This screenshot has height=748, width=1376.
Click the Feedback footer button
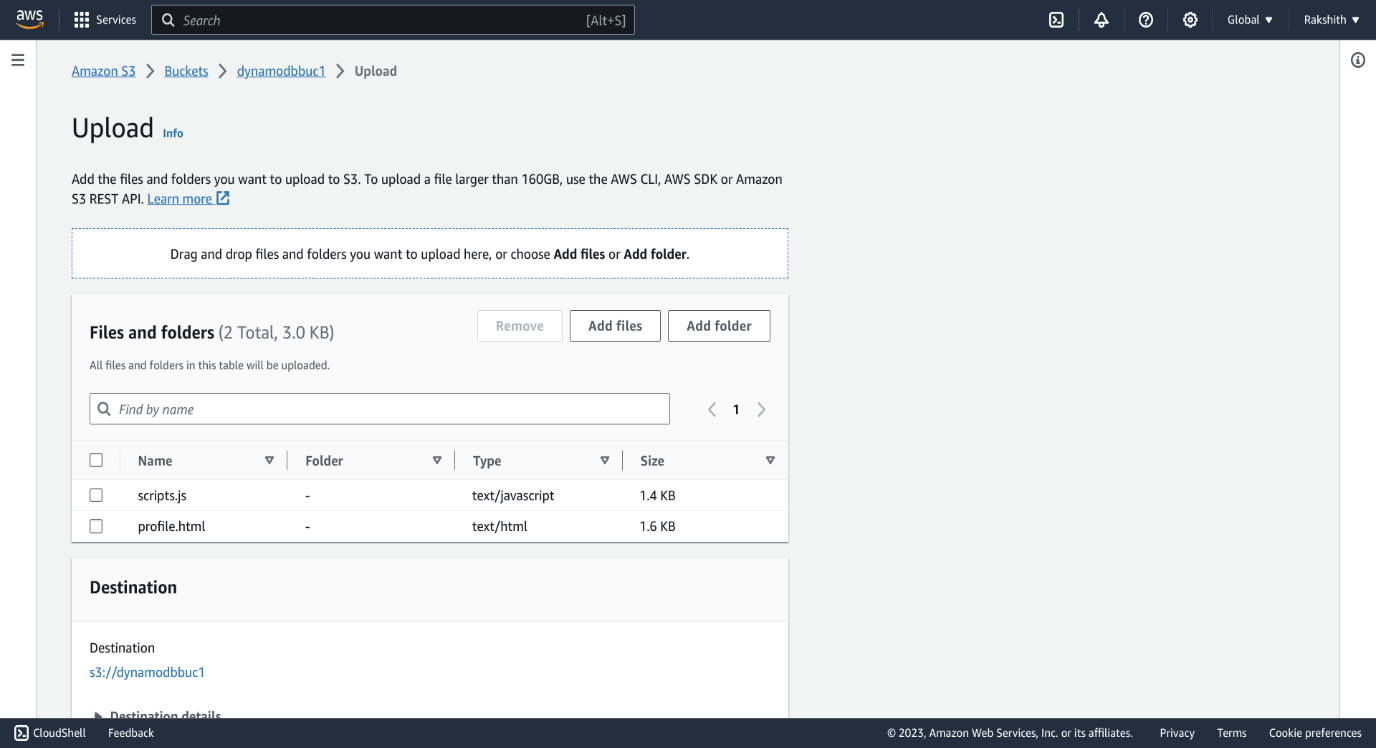(131, 733)
